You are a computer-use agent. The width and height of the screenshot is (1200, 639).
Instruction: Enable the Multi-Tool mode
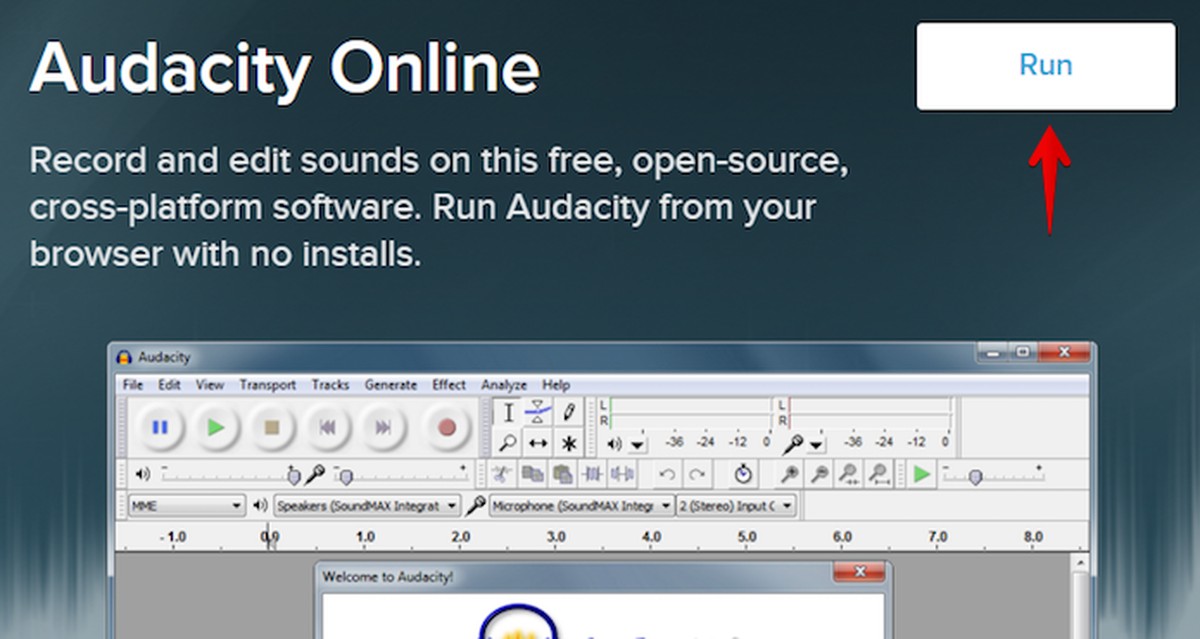[570, 442]
